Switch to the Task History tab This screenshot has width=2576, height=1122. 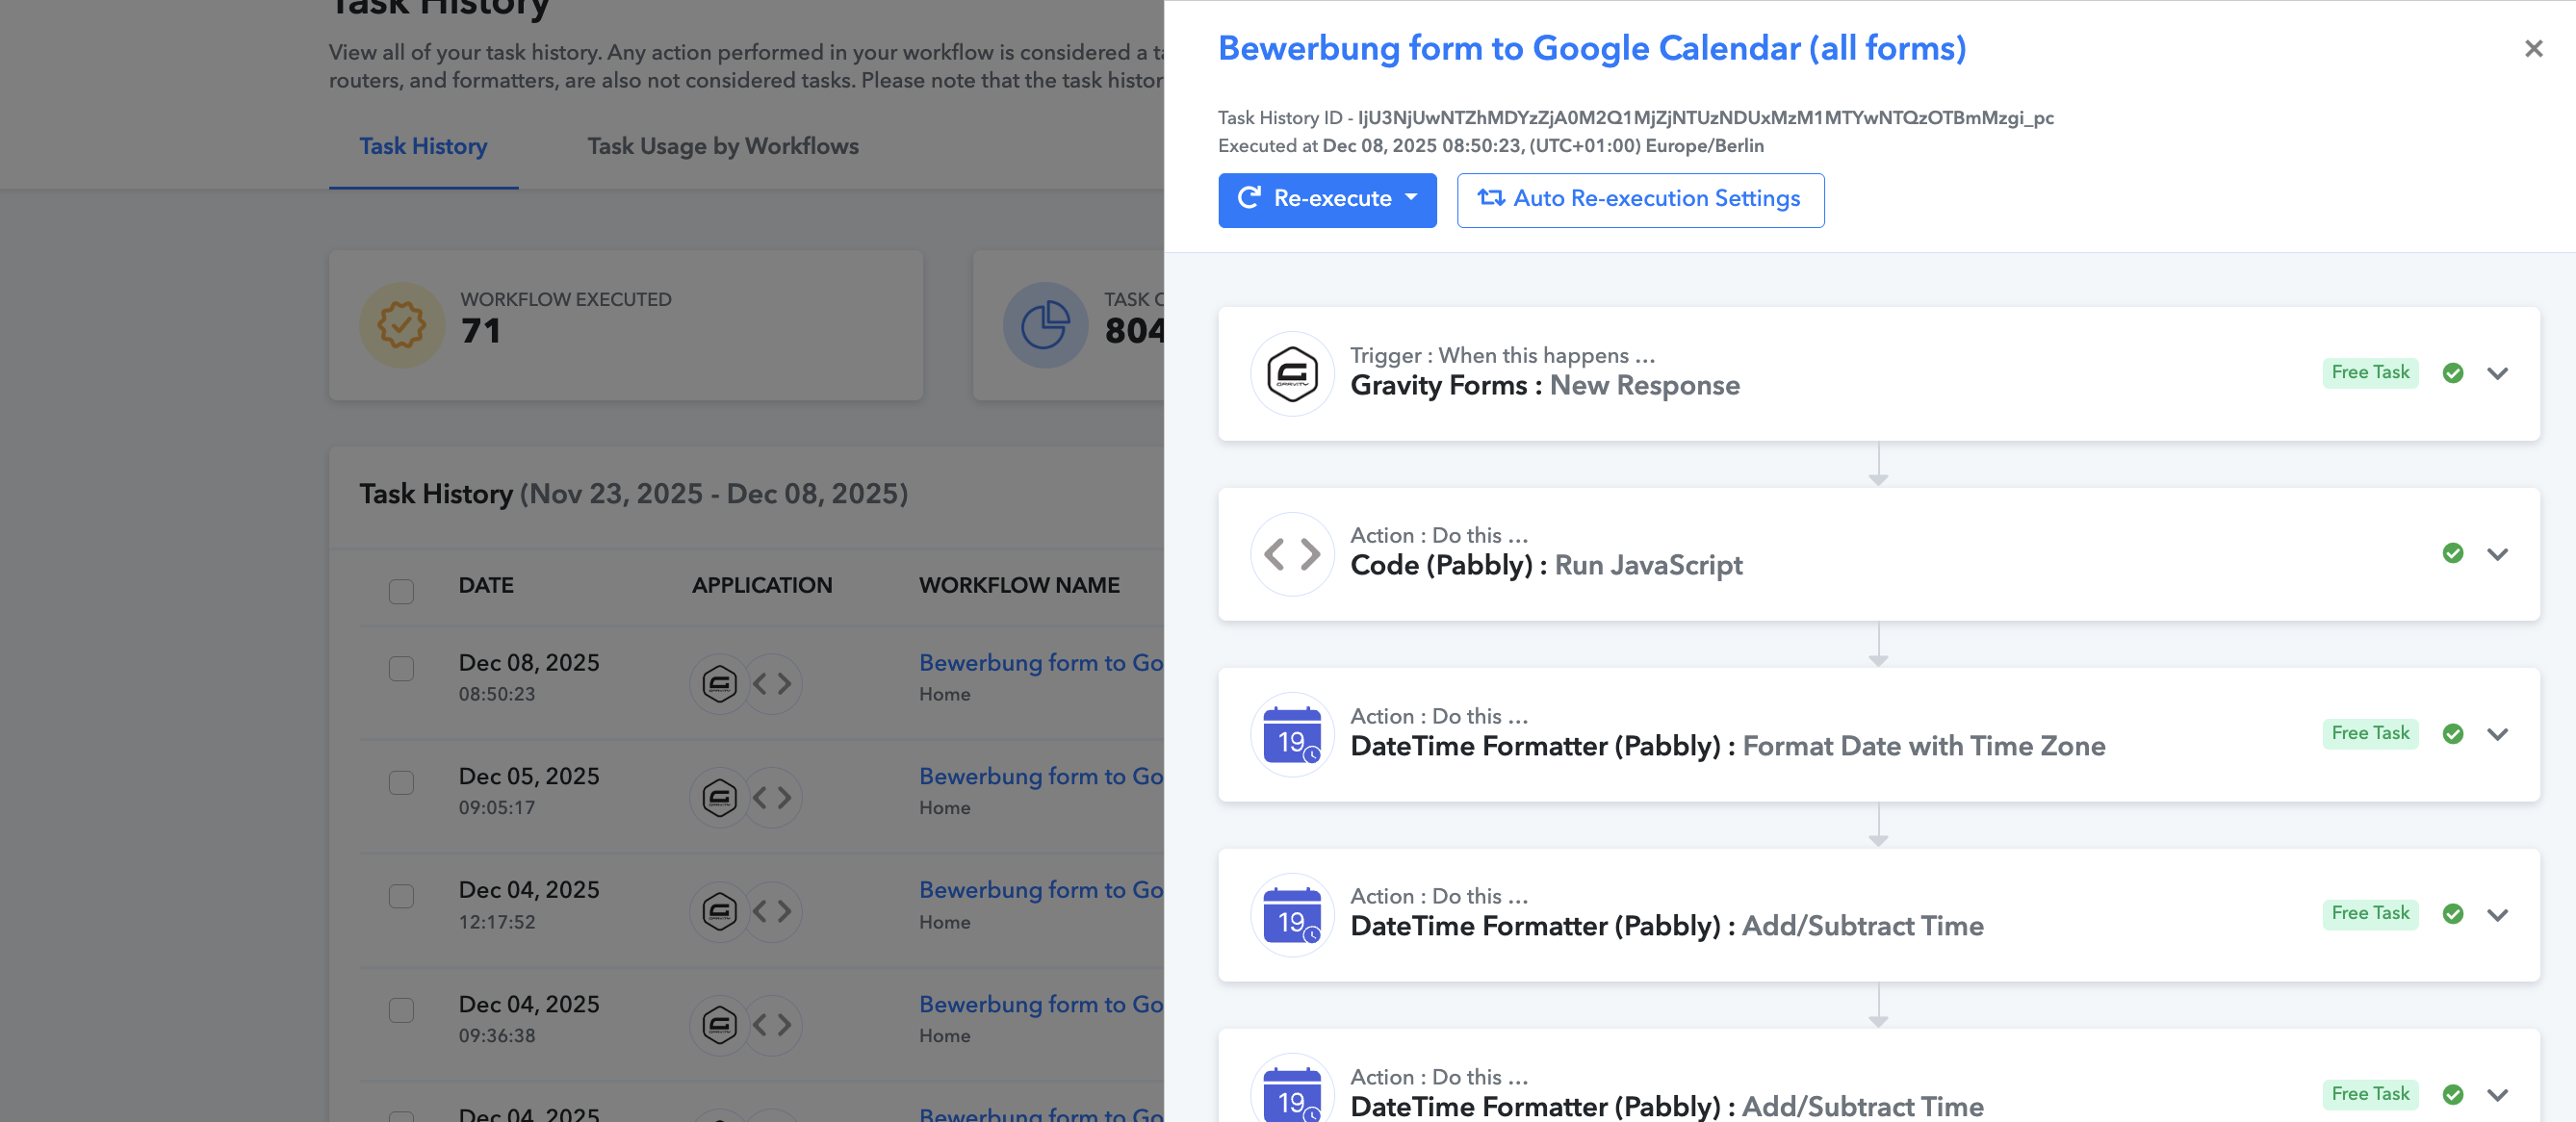click(x=423, y=146)
